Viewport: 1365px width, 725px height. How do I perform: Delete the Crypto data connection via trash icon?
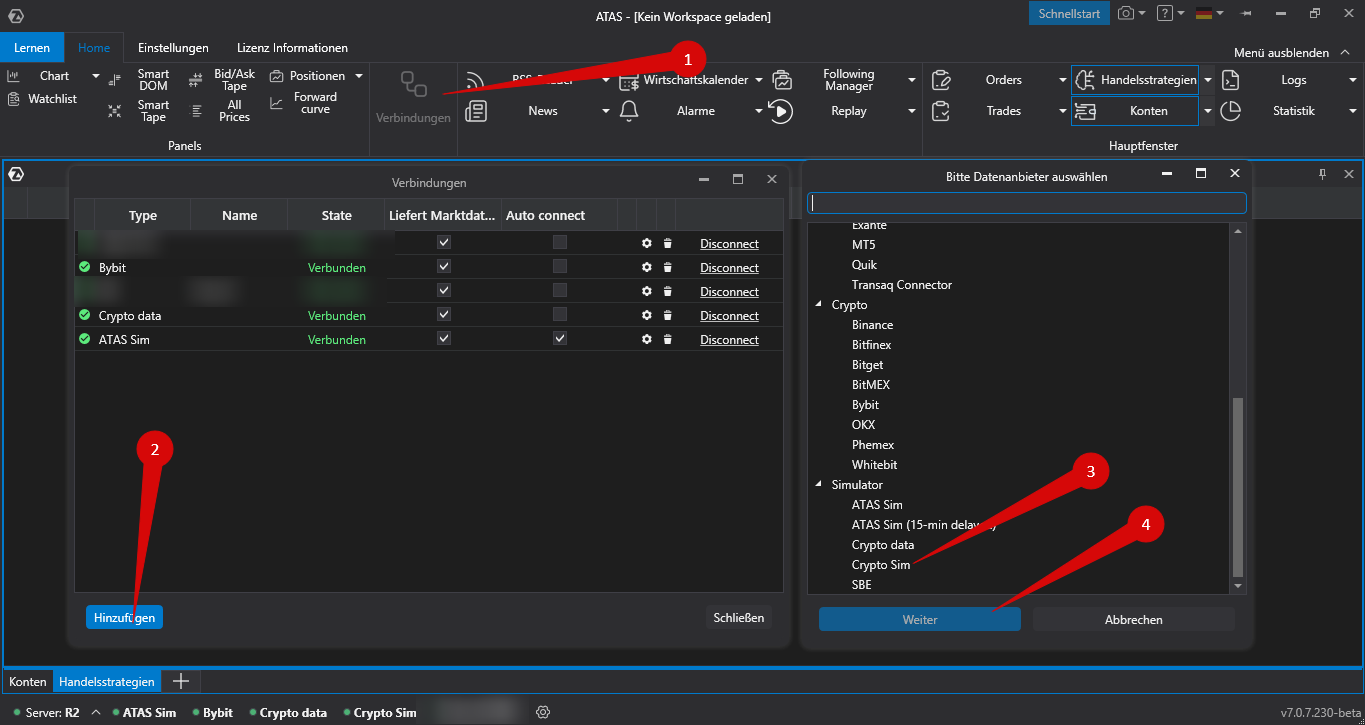point(668,316)
